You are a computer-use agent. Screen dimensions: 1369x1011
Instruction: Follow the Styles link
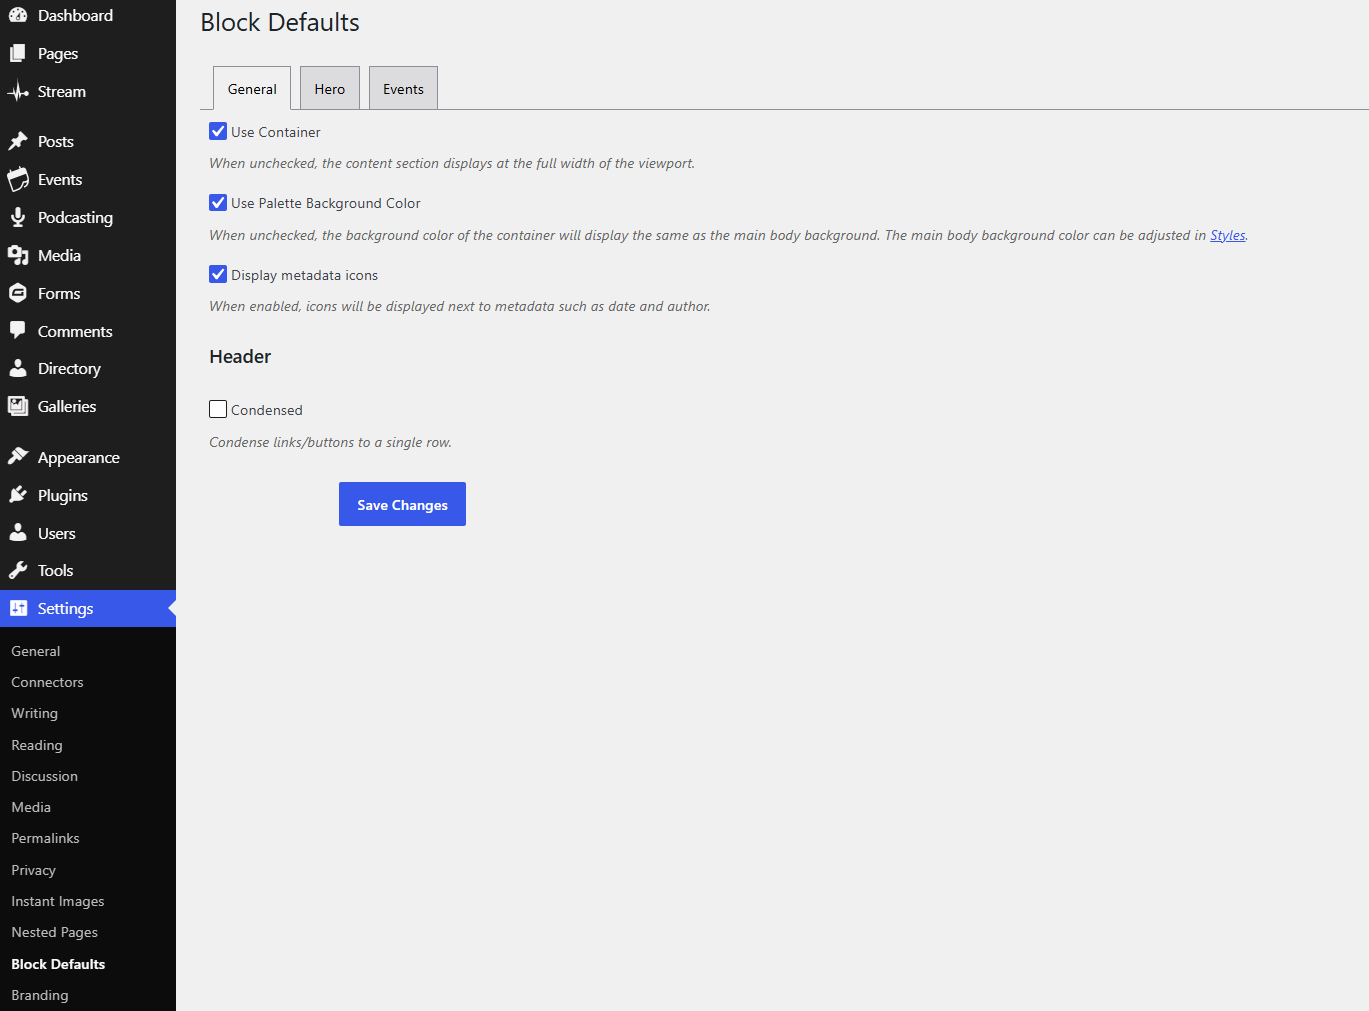pos(1227,235)
